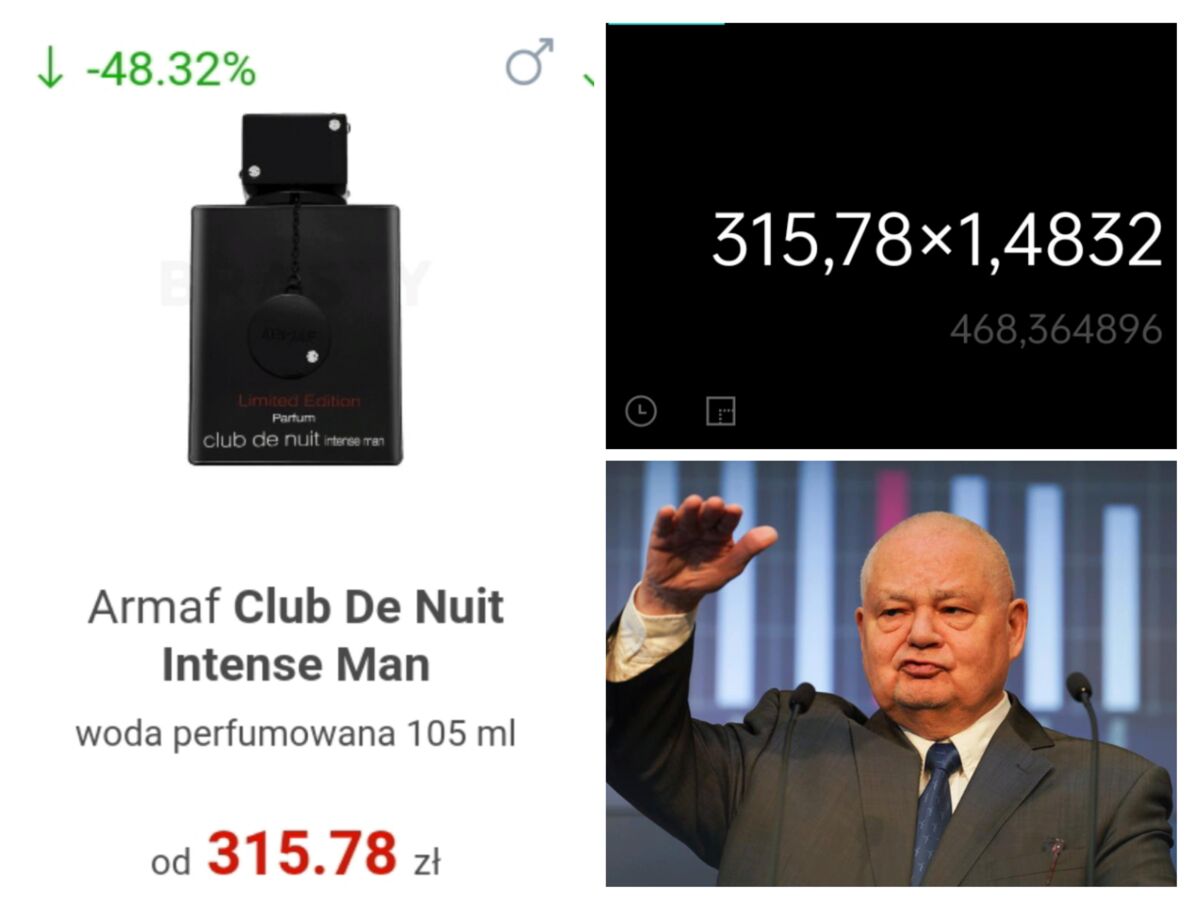Open calculator history clock icon
The image size is (1200, 910).
[641, 410]
